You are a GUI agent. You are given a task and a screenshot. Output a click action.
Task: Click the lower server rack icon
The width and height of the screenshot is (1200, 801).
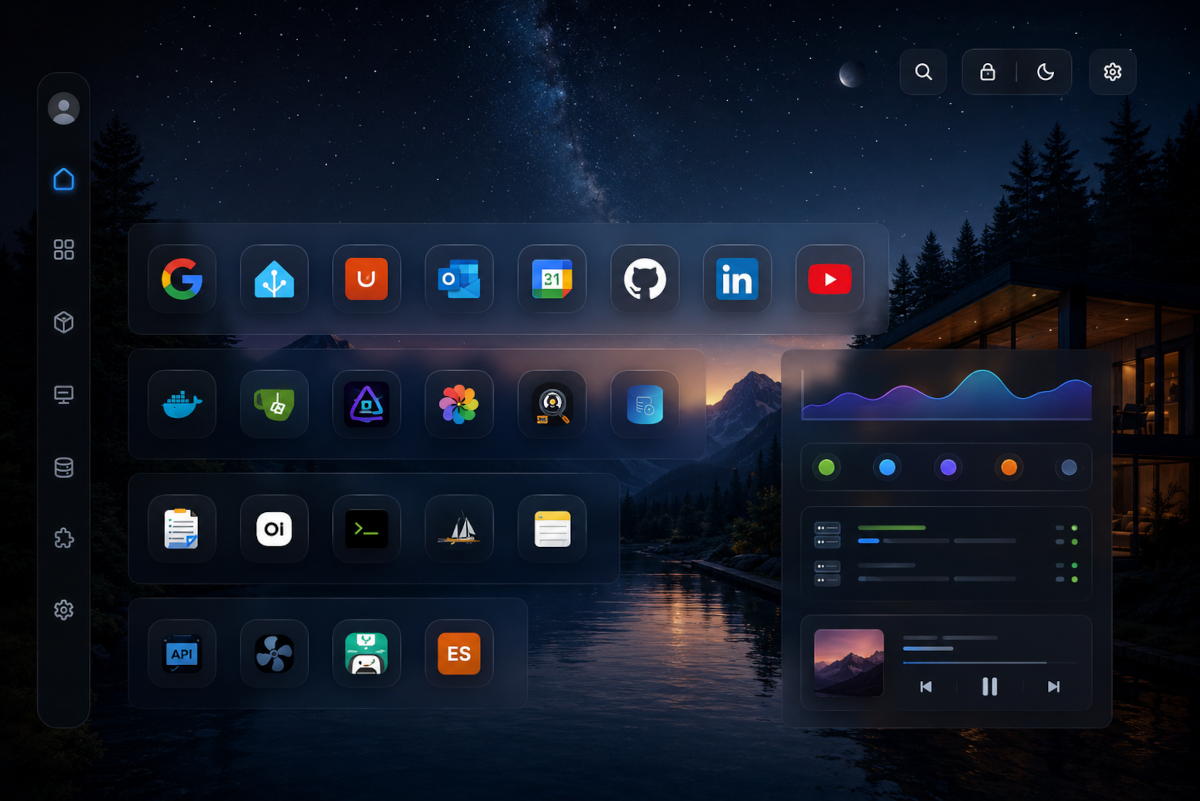(x=827, y=573)
